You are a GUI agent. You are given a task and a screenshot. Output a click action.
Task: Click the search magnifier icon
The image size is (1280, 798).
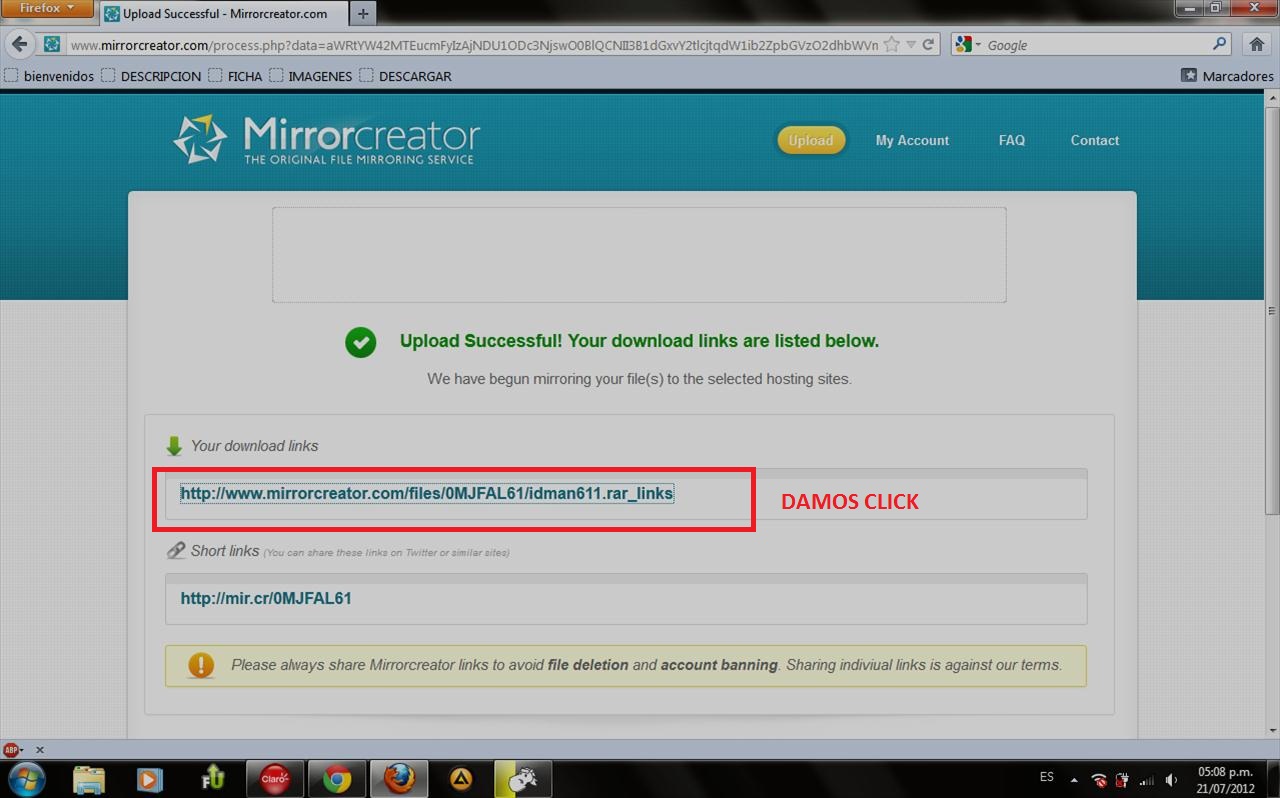[1219, 44]
